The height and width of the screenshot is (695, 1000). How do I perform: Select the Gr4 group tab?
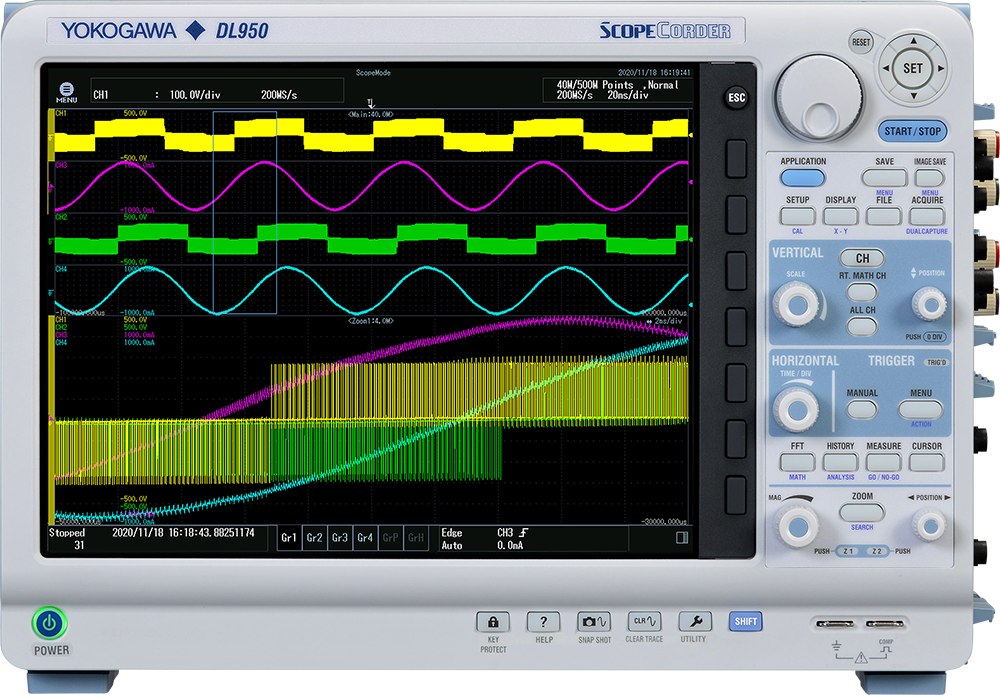(365, 537)
